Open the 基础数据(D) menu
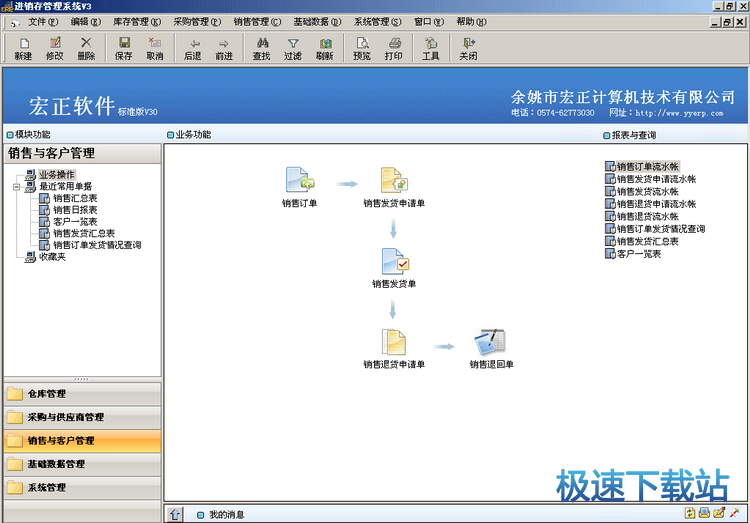The image size is (750, 523). 318,22
